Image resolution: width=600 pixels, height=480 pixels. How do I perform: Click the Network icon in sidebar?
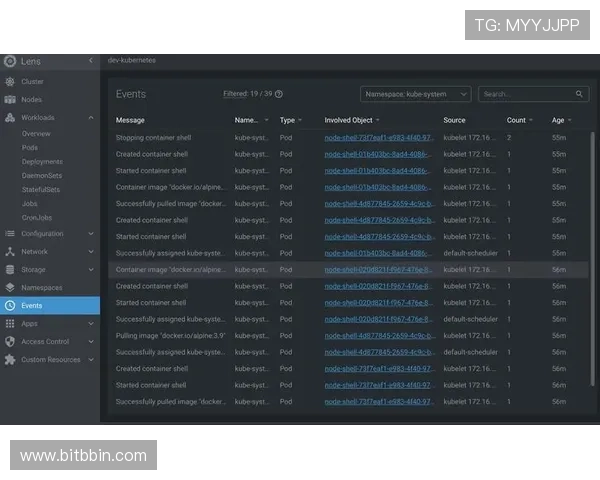(x=10, y=252)
